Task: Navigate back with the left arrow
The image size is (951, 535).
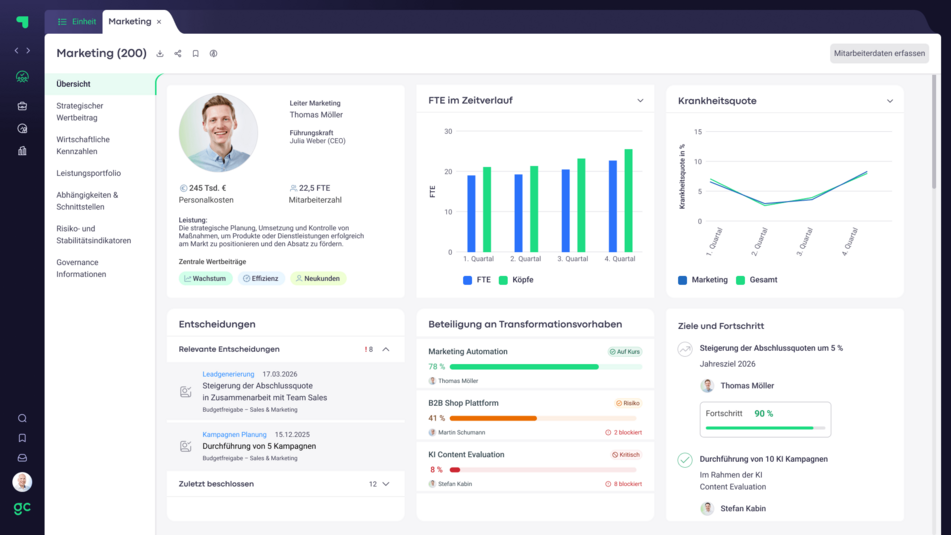Action: point(16,50)
